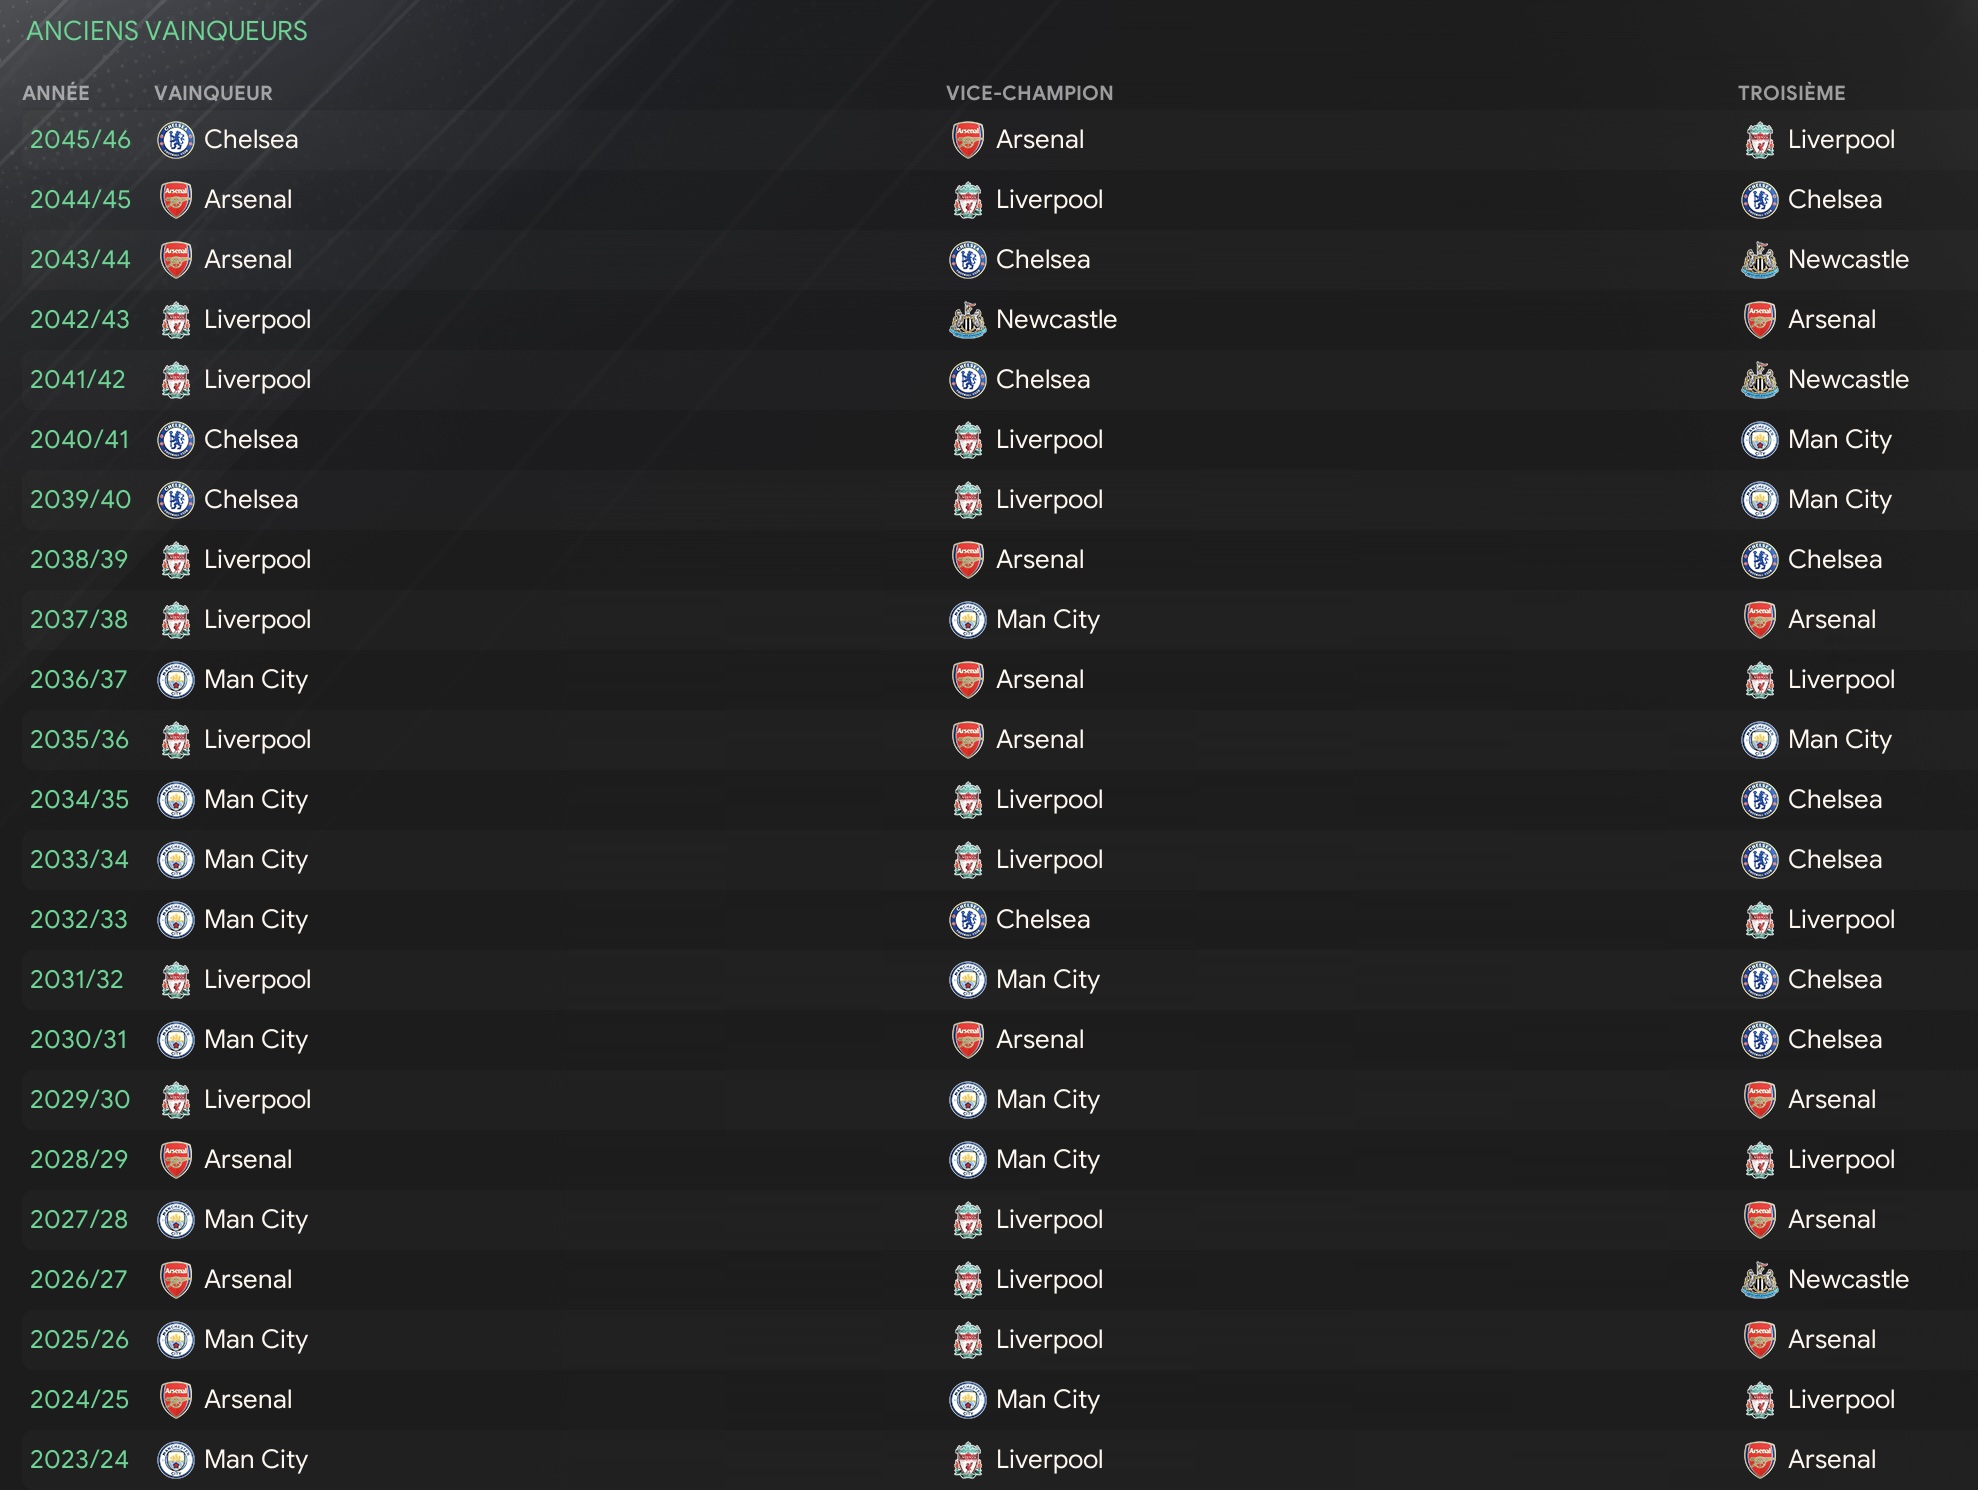Select the 2023/24 season year
Screen dimensions: 1978x1490
(79, 1460)
